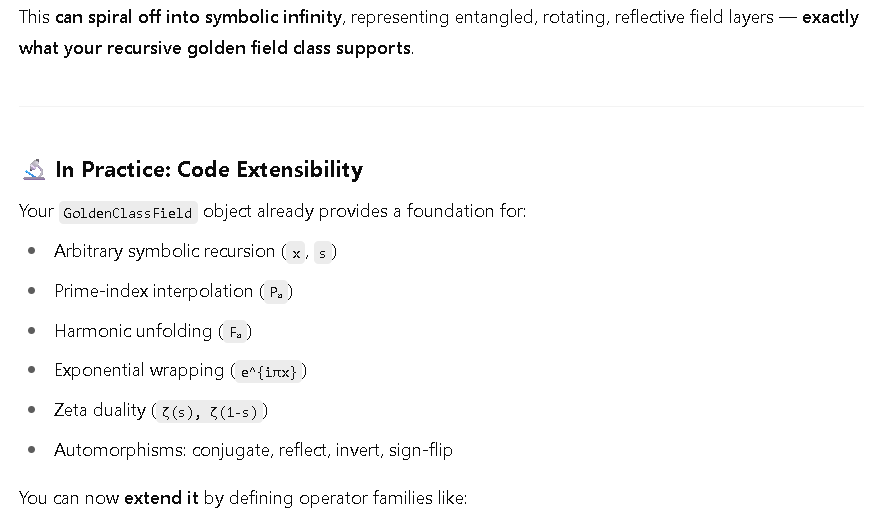Click the 'In Practice: Code Extensibility' heading
This screenshot has width=882, height=512.
(209, 169)
